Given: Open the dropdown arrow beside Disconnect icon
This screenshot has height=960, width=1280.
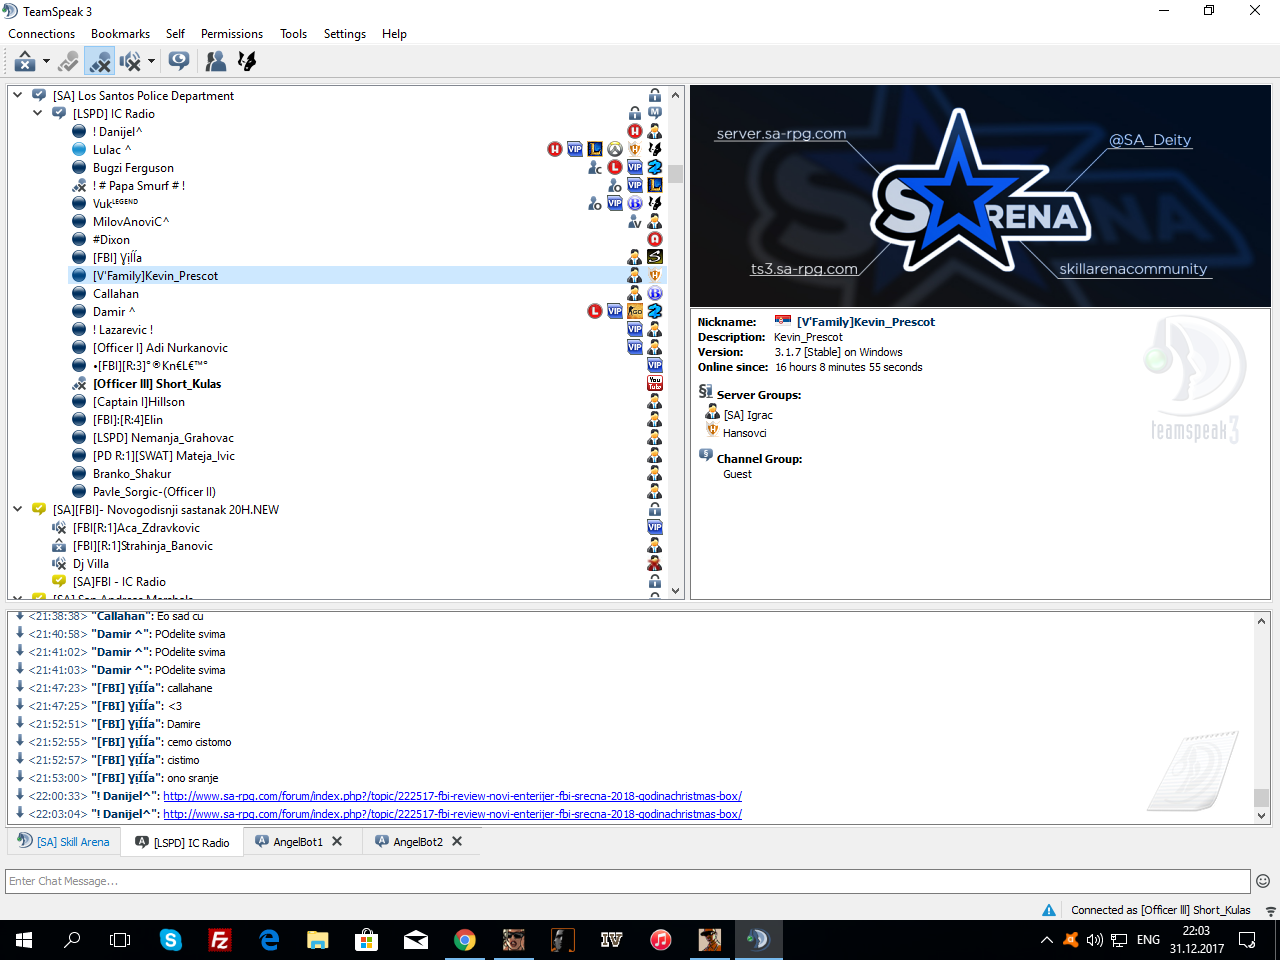Looking at the screenshot, I should coord(46,62).
